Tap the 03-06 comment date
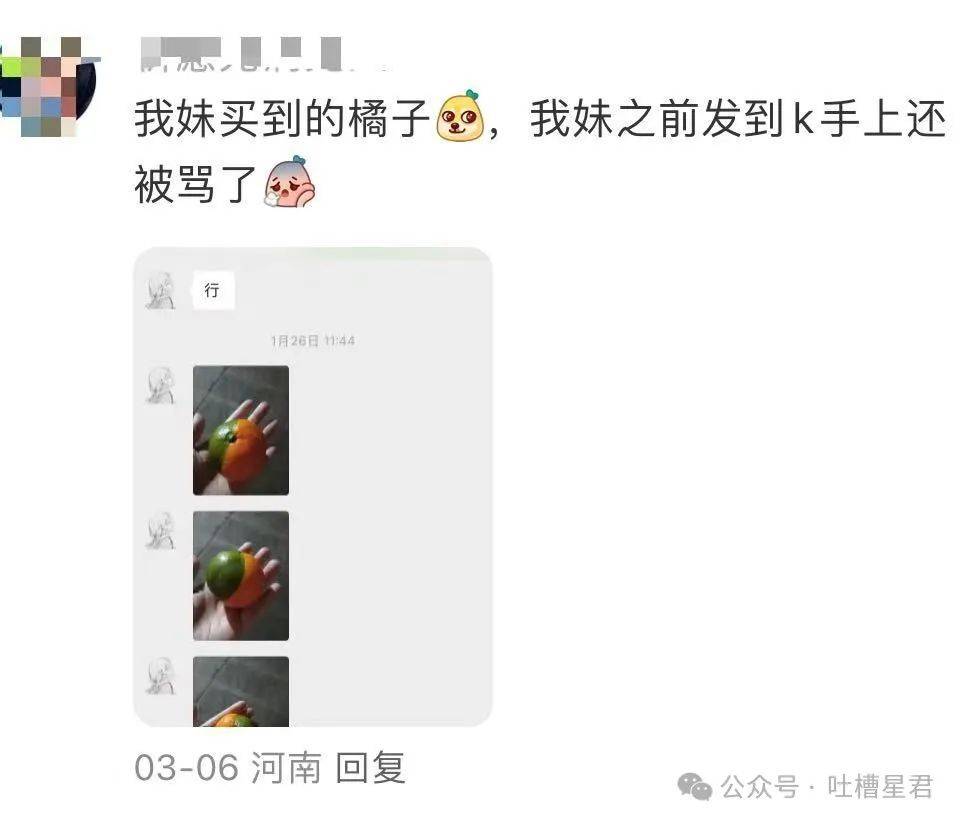This screenshot has width=964, height=825. [186, 768]
